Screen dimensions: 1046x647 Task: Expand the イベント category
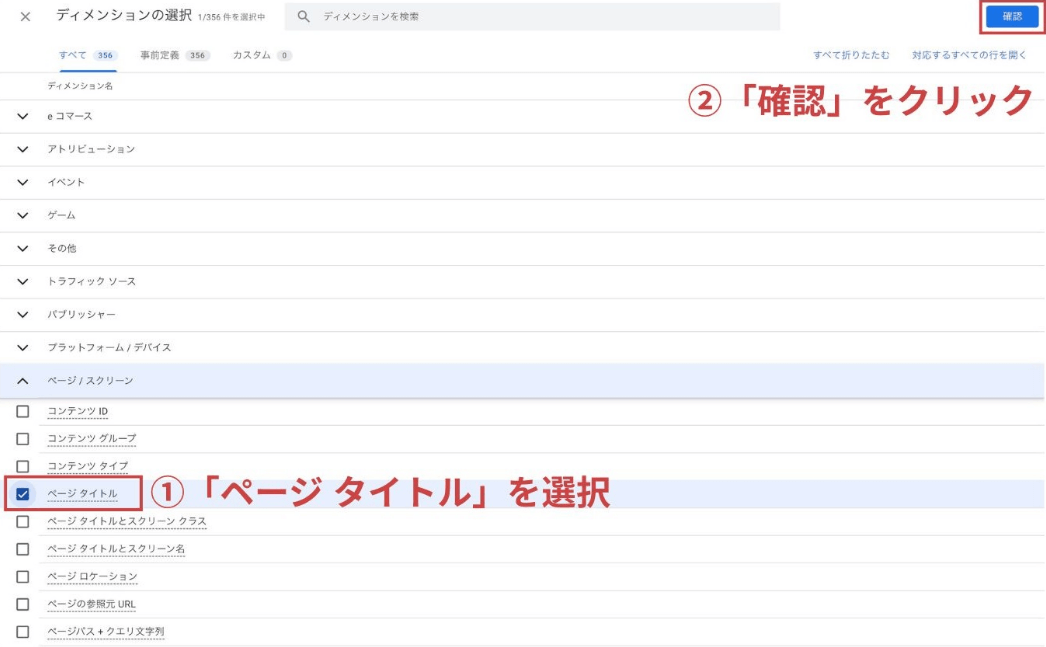tap(23, 182)
